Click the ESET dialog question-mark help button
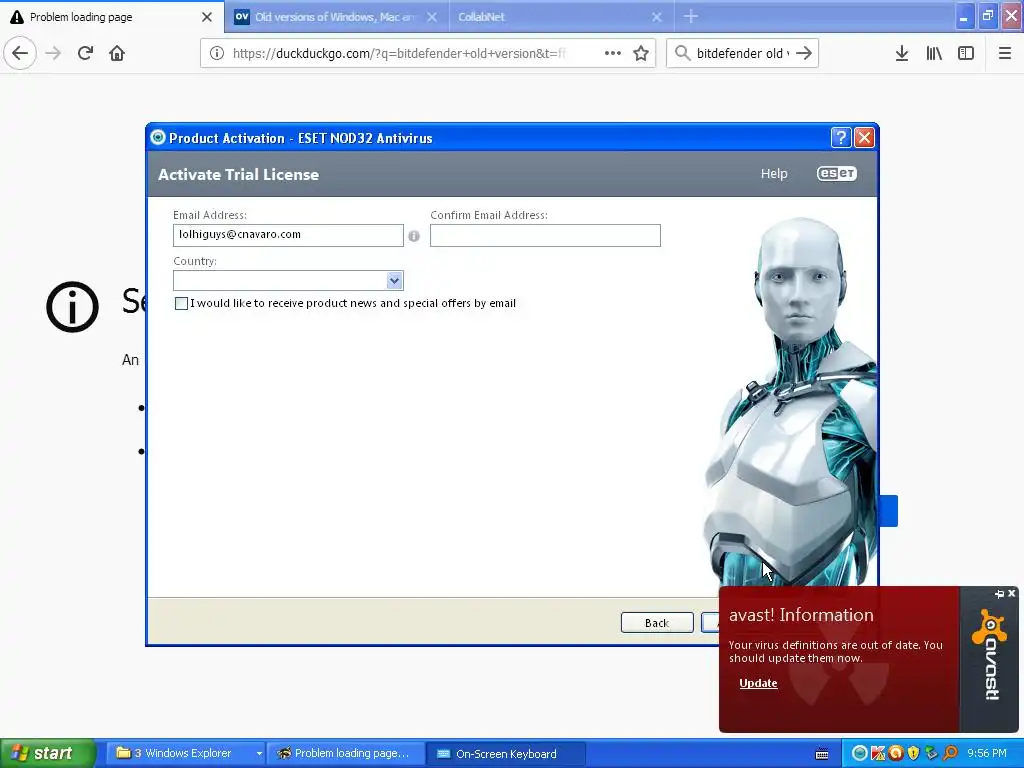This screenshot has height=768, width=1024. point(840,138)
